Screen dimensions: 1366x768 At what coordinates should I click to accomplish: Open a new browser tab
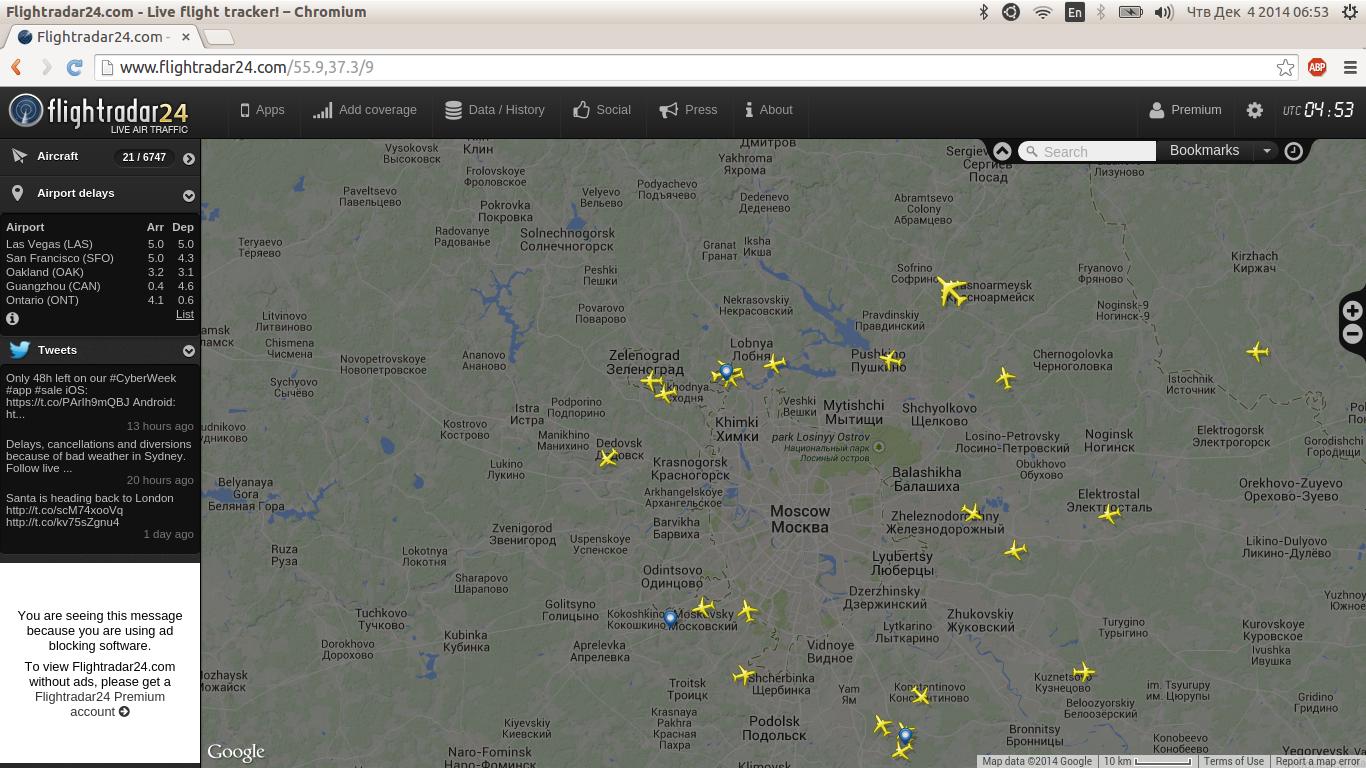click(x=219, y=37)
